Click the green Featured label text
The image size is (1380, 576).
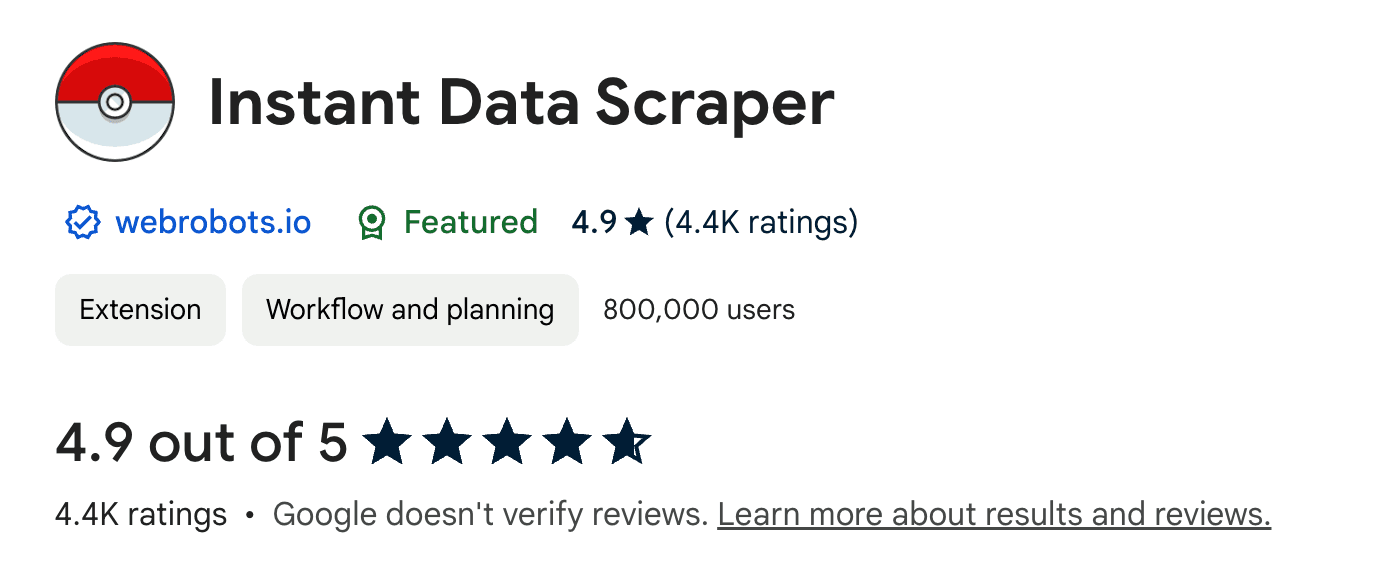tap(470, 222)
